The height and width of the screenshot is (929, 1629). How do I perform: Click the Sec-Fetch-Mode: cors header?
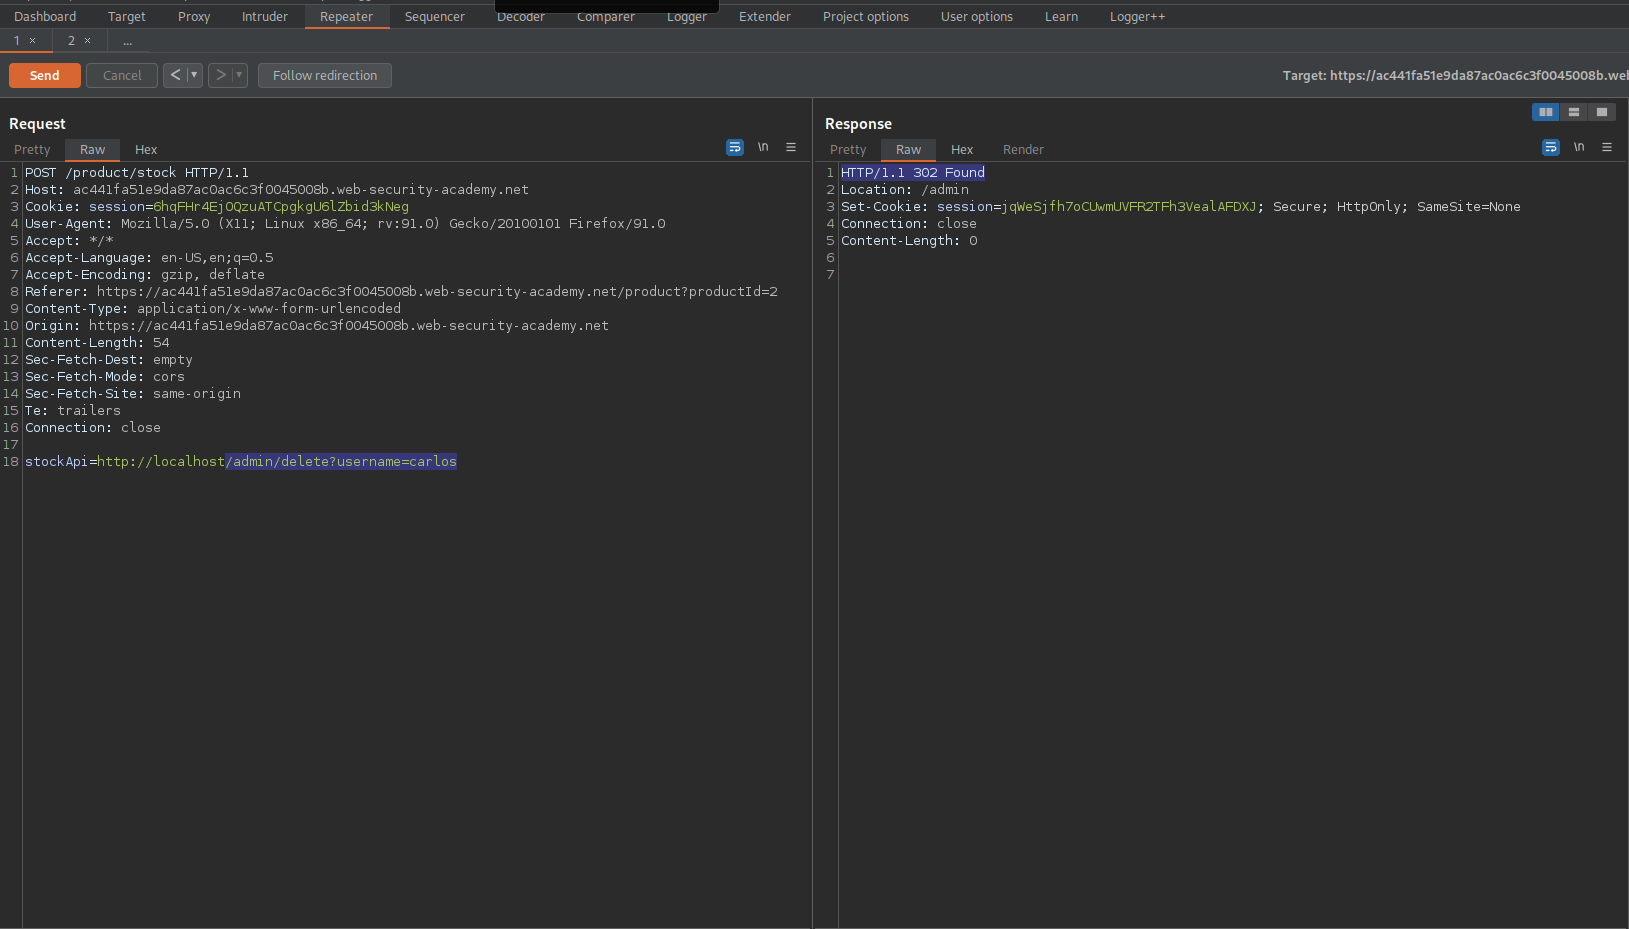coord(105,377)
